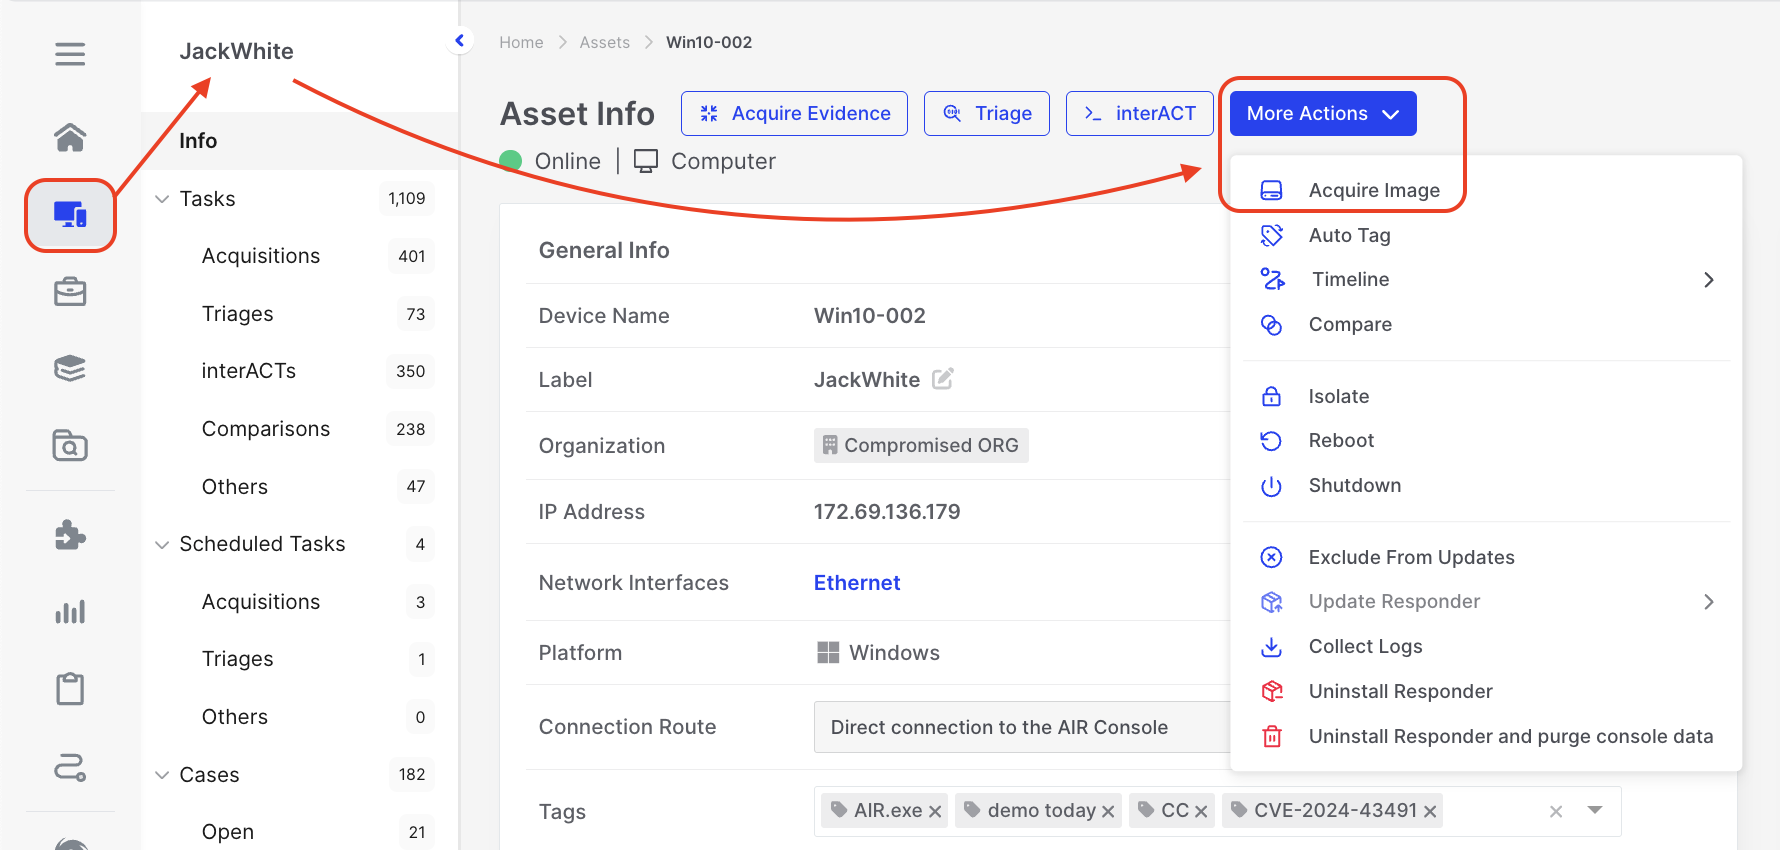Collapse the Tasks tree section
Image resolution: width=1780 pixels, height=850 pixels.
tap(162, 199)
